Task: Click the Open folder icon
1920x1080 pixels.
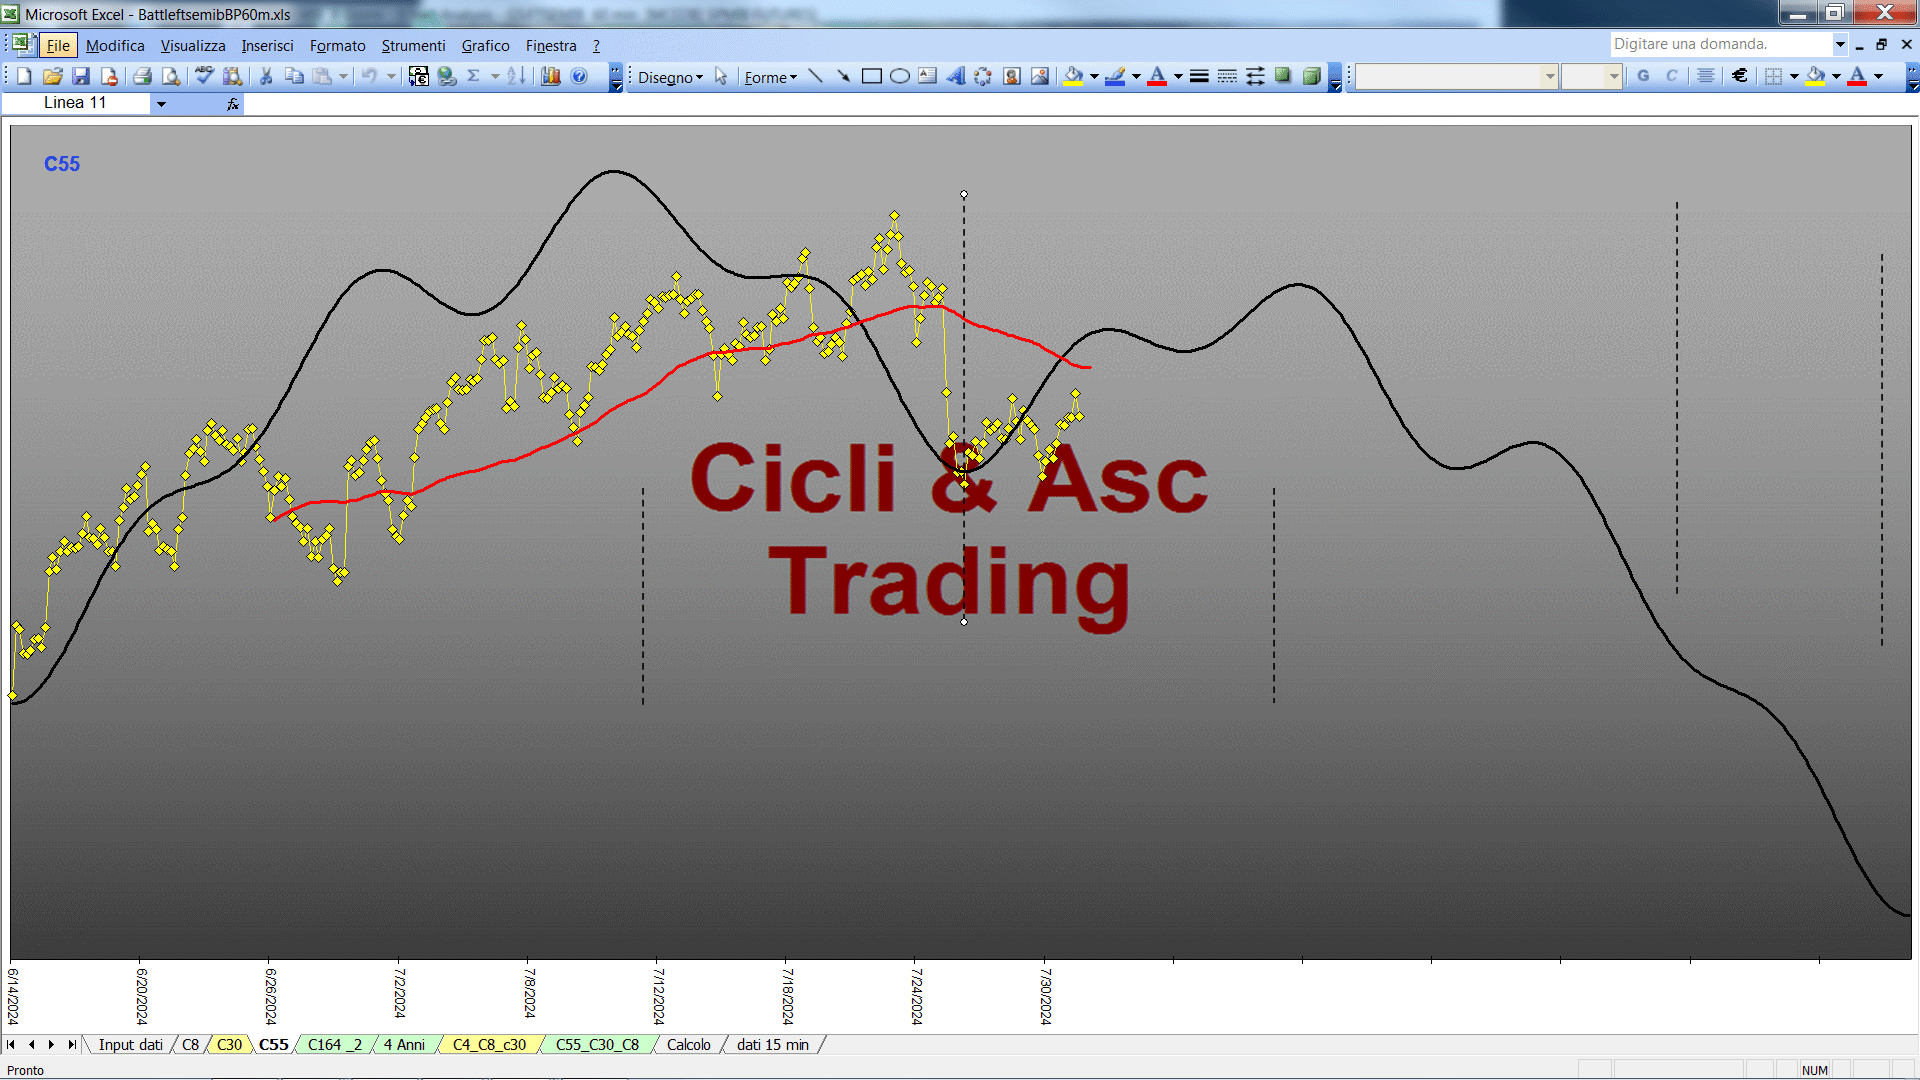Action: [53, 77]
